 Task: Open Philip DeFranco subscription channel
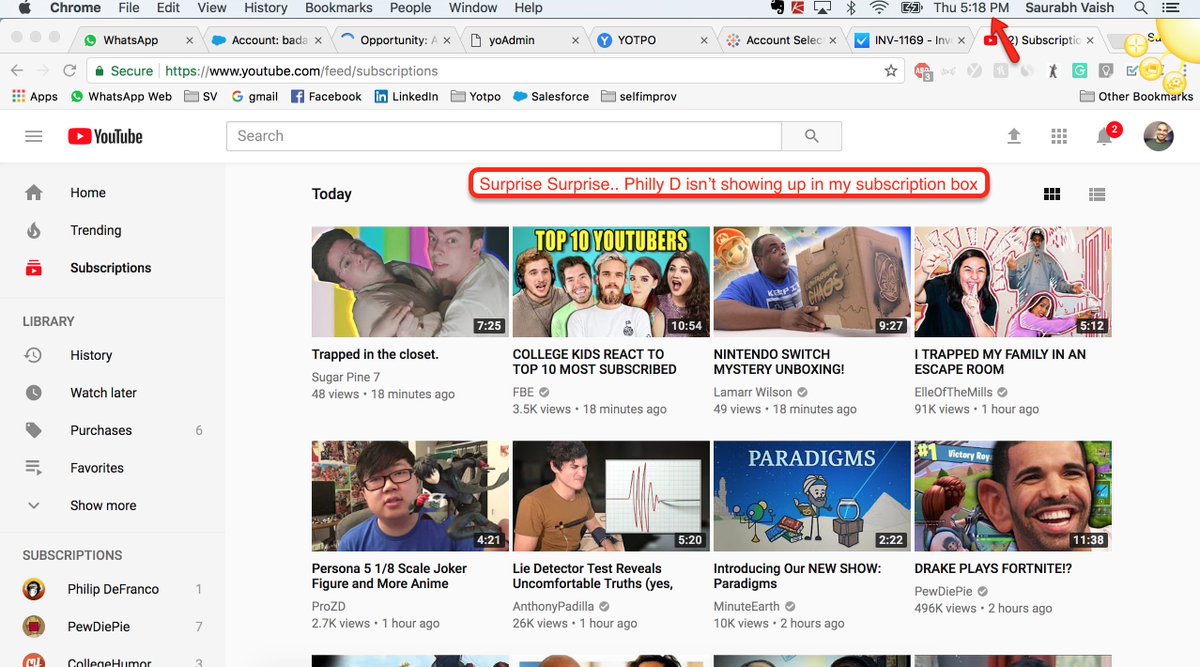[112, 589]
